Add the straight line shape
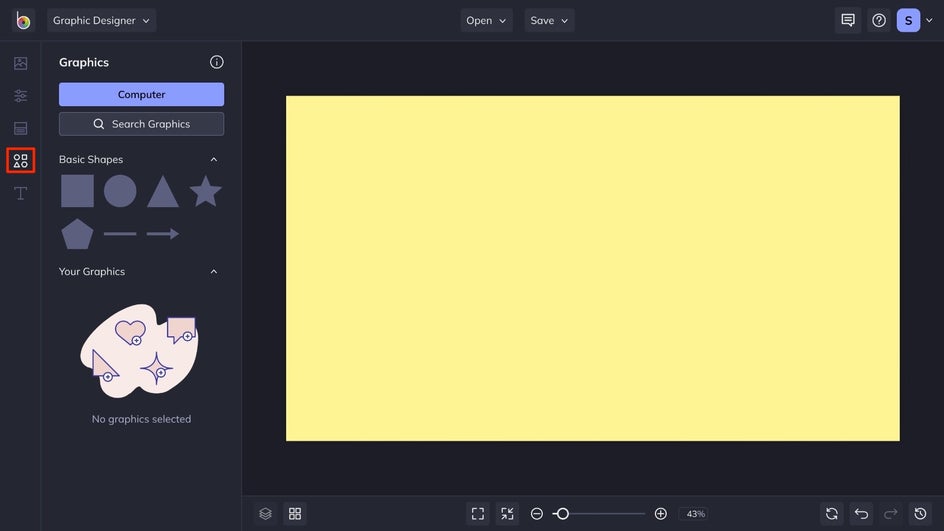Image resolution: width=944 pixels, height=531 pixels. tap(120, 234)
